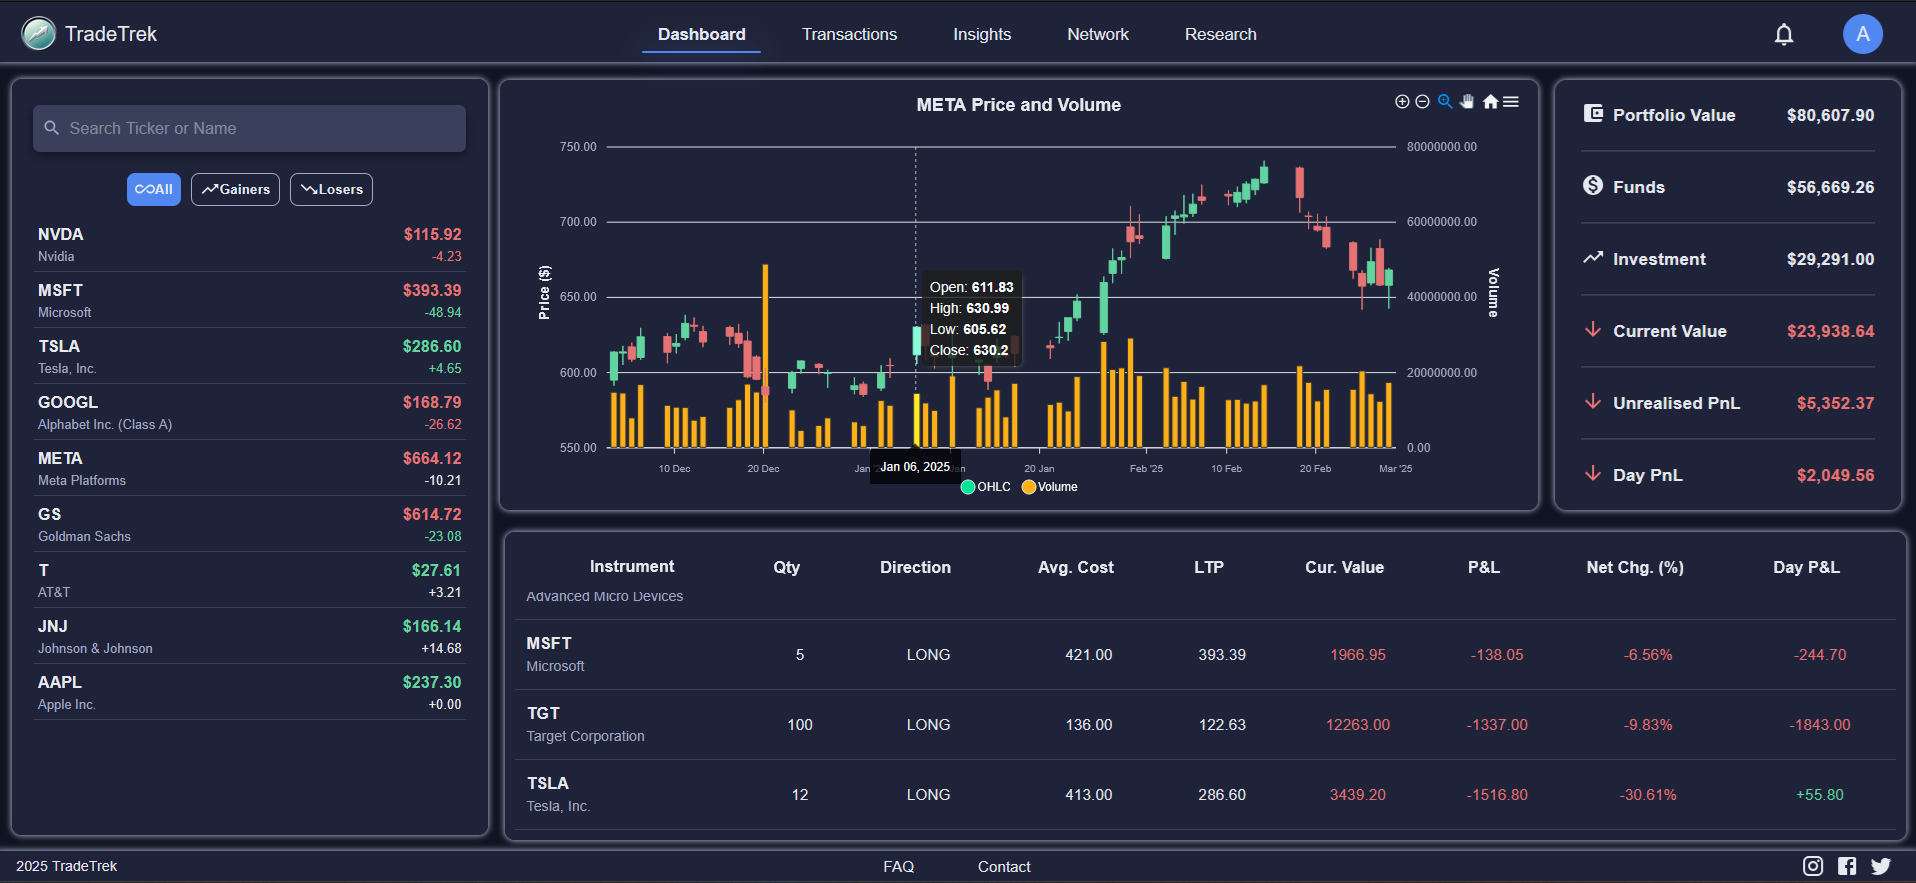Select the chart panning hand tool
The width and height of the screenshot is (1916, 883).
(x=1467, y=102)
